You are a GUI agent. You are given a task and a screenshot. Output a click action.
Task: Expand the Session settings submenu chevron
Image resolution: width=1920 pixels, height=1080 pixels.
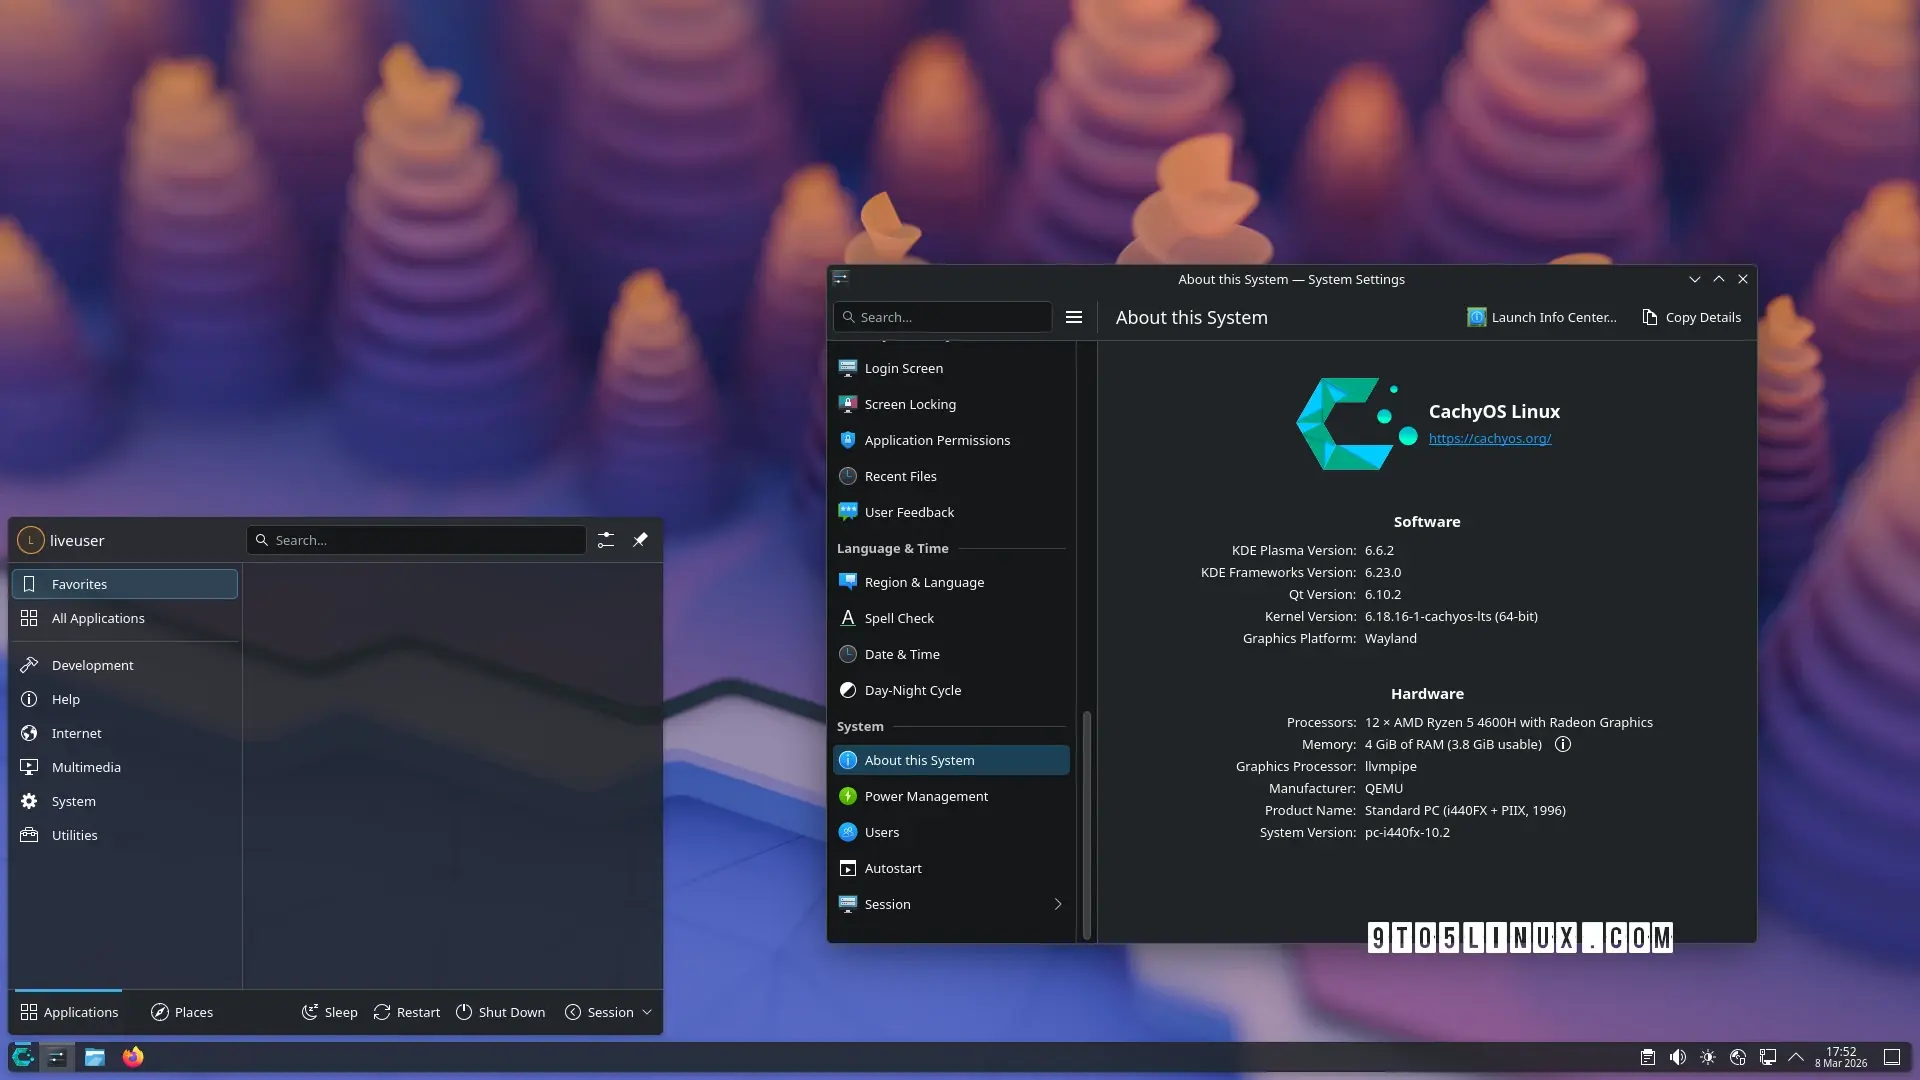point(1057,904)
